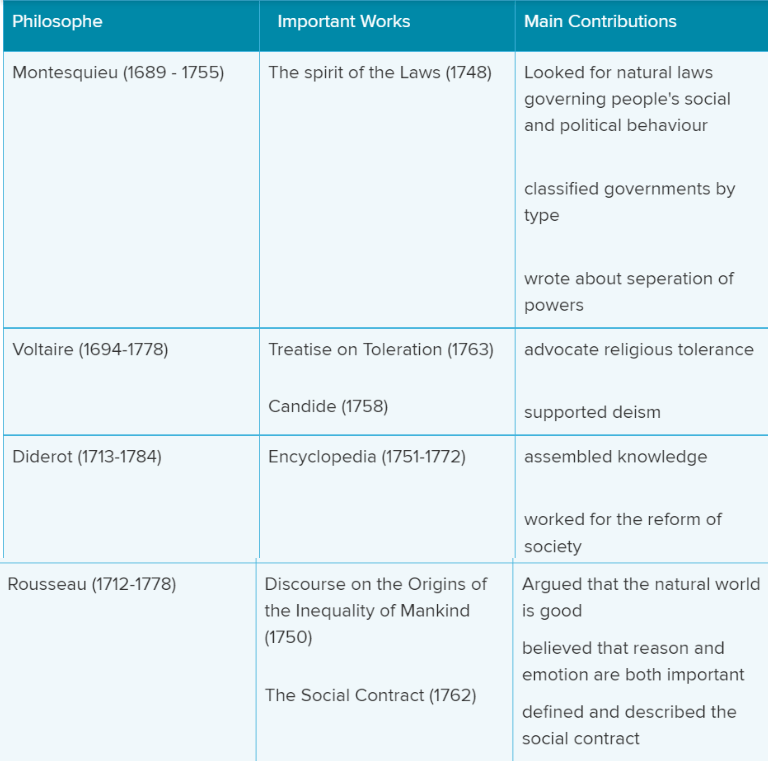Click the Encyclopedia (1751-1772) entry

(367, 457)
